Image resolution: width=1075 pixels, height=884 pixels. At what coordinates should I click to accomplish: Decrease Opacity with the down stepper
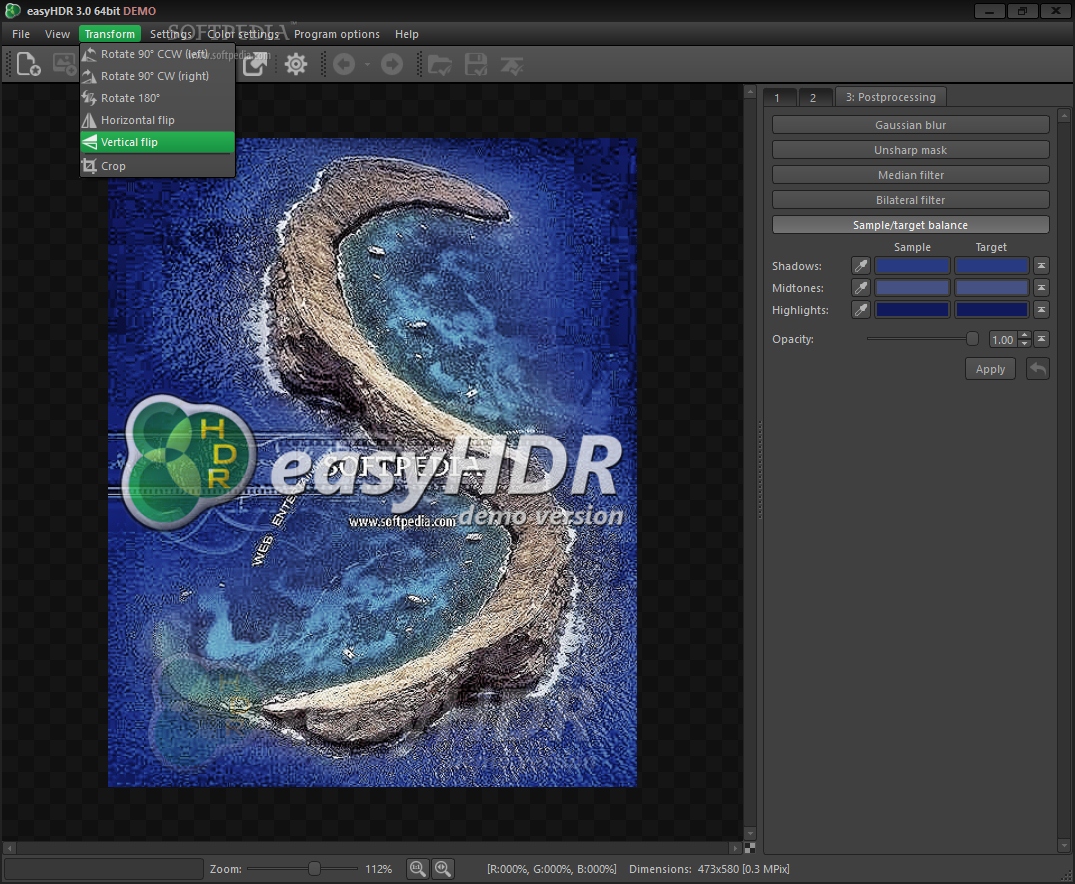tap(1024, 344)
